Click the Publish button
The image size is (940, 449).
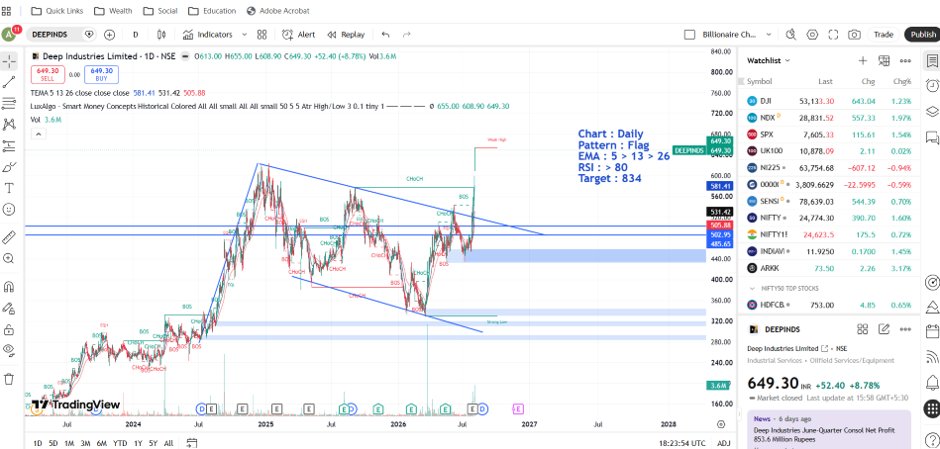[x=922, y=34]
